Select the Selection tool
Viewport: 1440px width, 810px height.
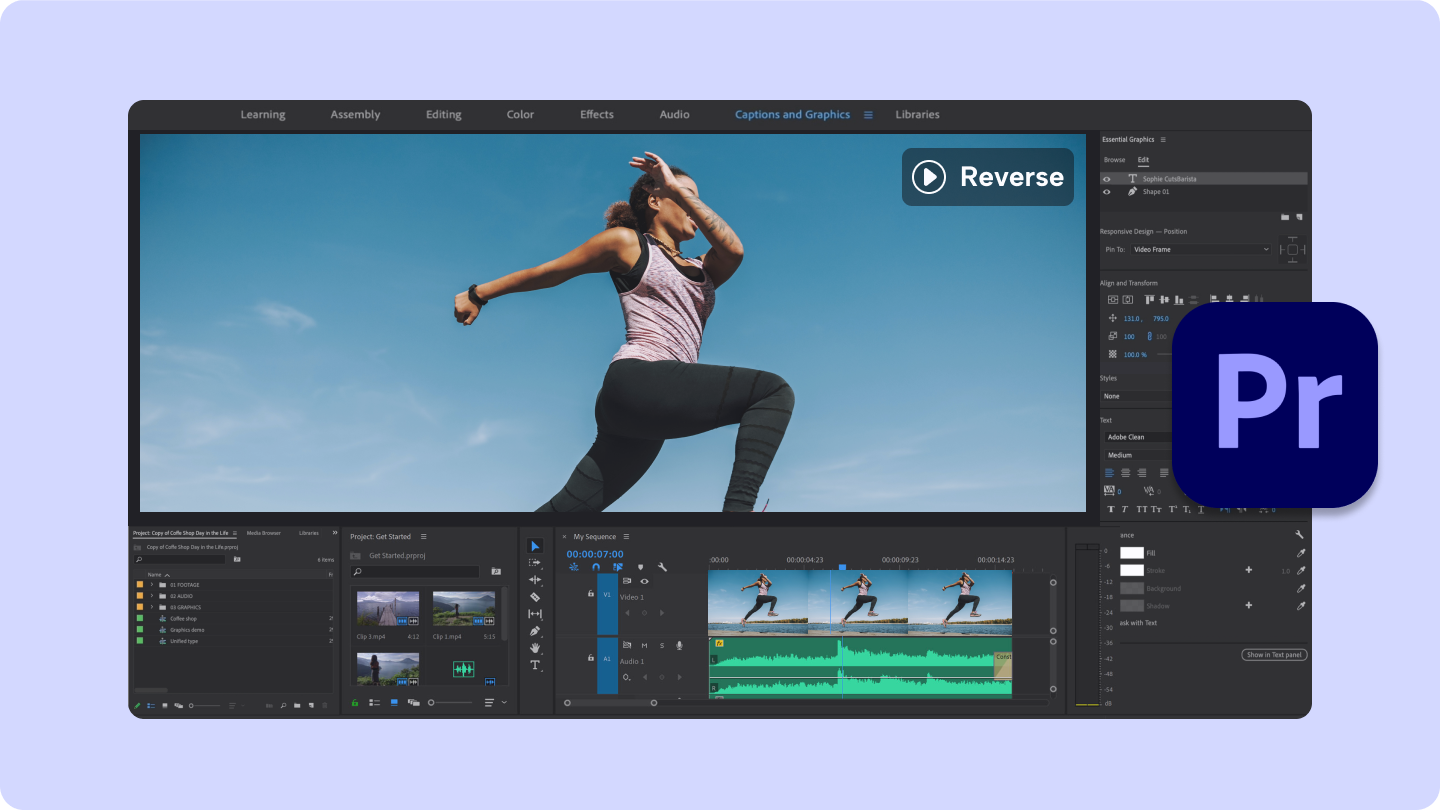point(535,546)
